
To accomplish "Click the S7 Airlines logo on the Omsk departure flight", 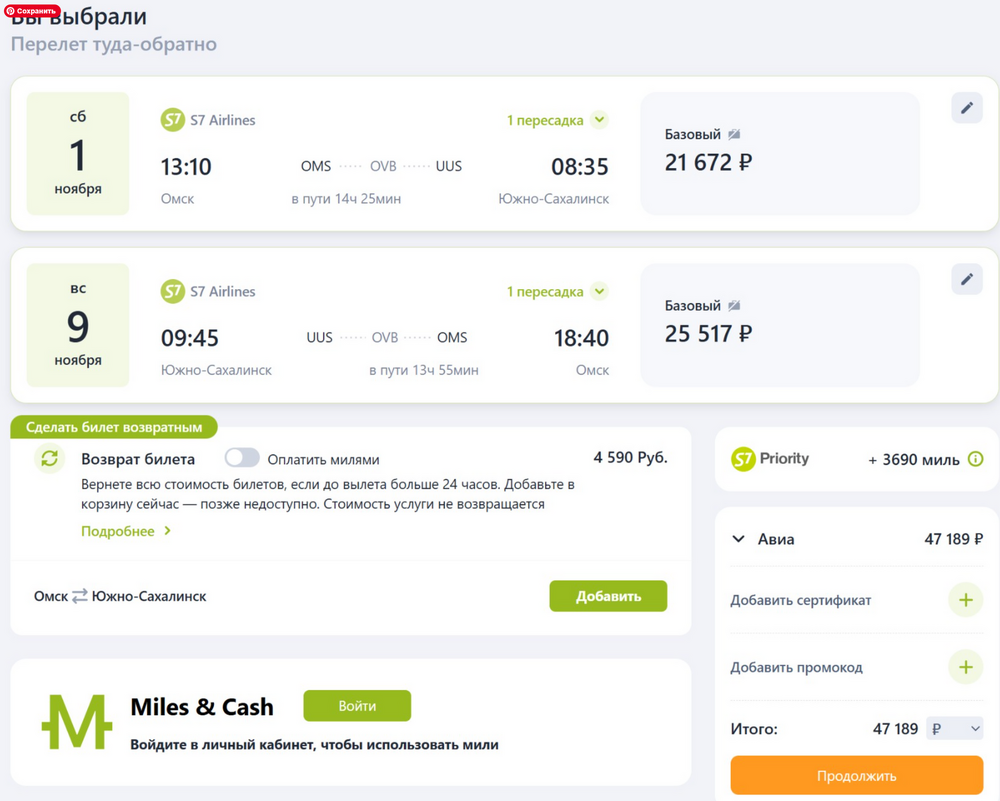I will [x=173, y=120].
